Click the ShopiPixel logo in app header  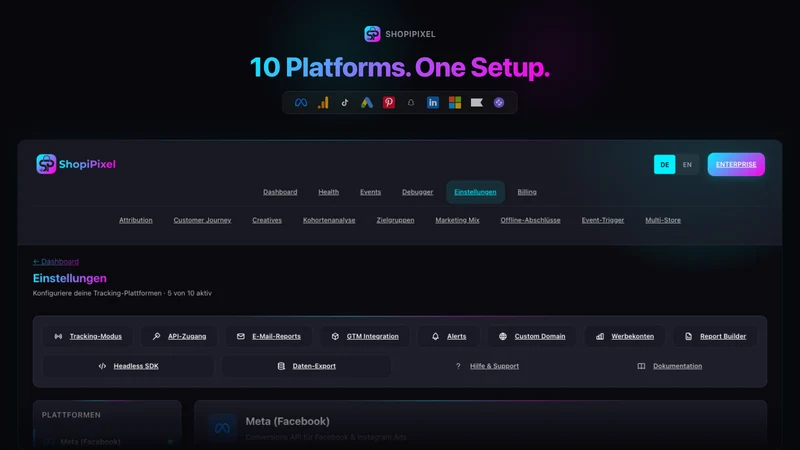tap(76, 164)
